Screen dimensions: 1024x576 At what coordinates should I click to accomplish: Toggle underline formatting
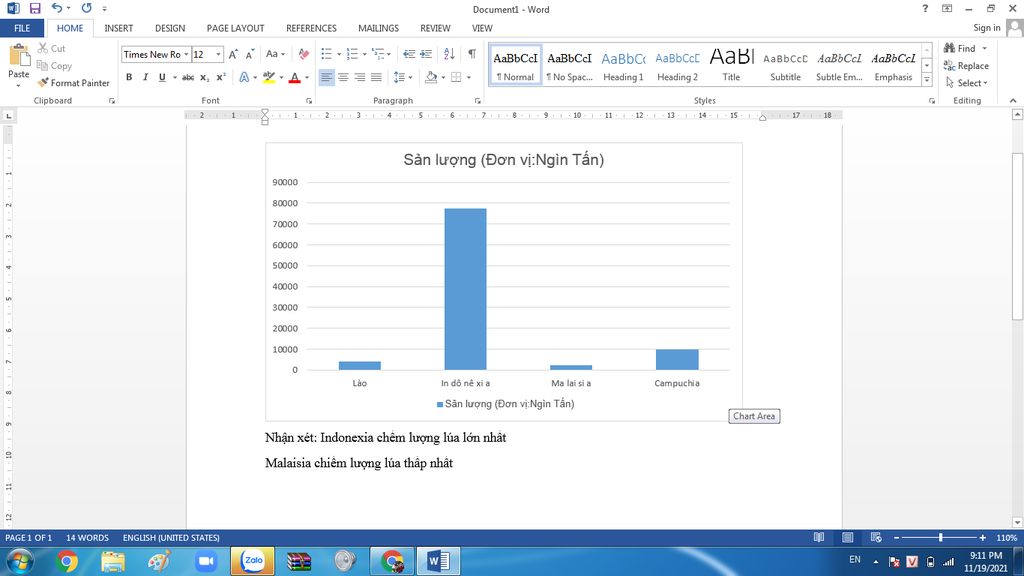[x=162, y=77]
